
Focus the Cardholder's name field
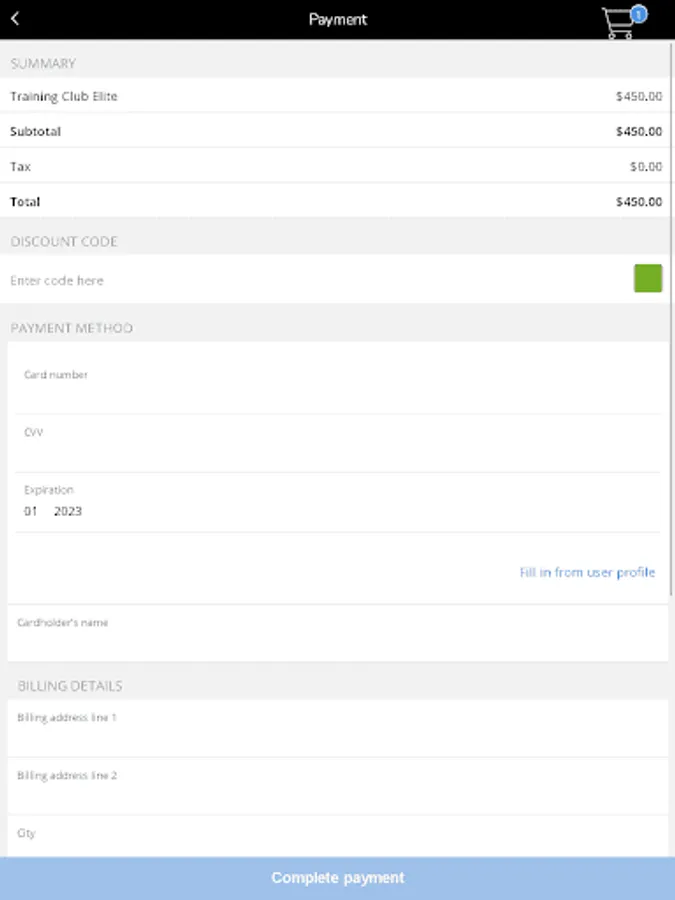[338, 640]
